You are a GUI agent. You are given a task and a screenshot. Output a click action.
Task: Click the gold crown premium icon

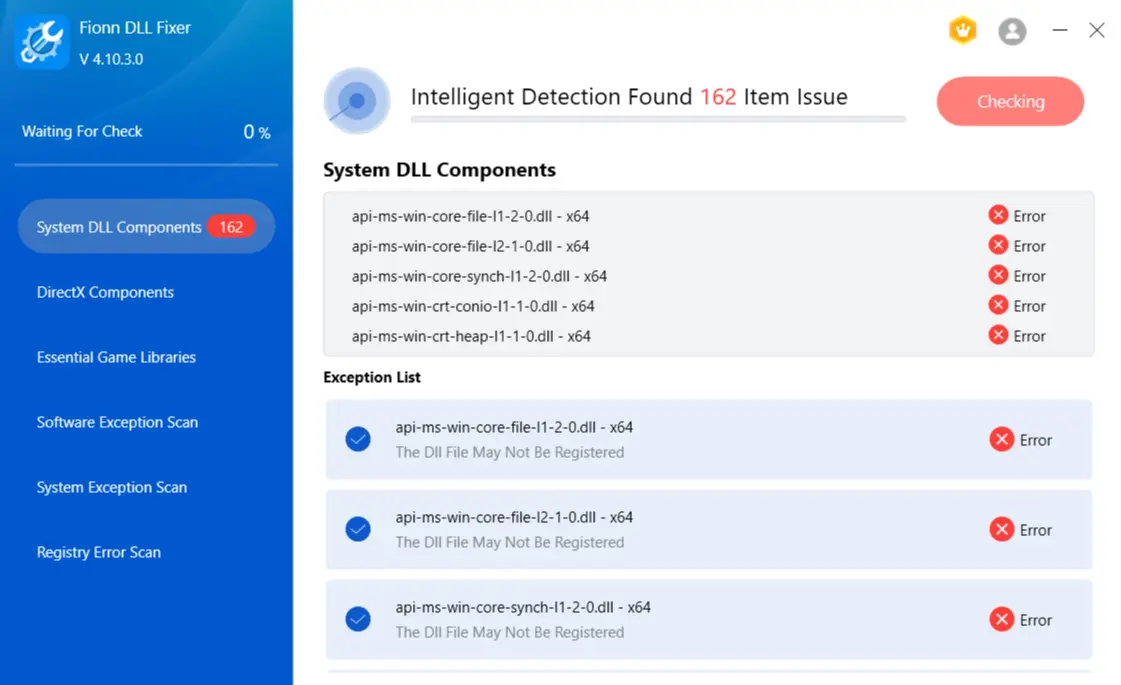pos(962,30)
